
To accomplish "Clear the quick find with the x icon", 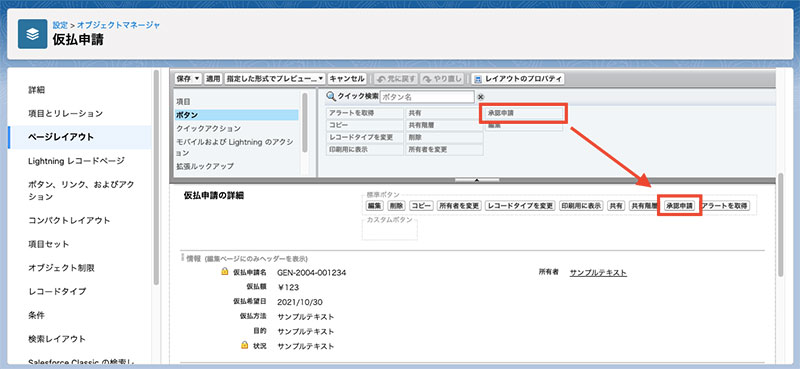I will pos(480,96).
